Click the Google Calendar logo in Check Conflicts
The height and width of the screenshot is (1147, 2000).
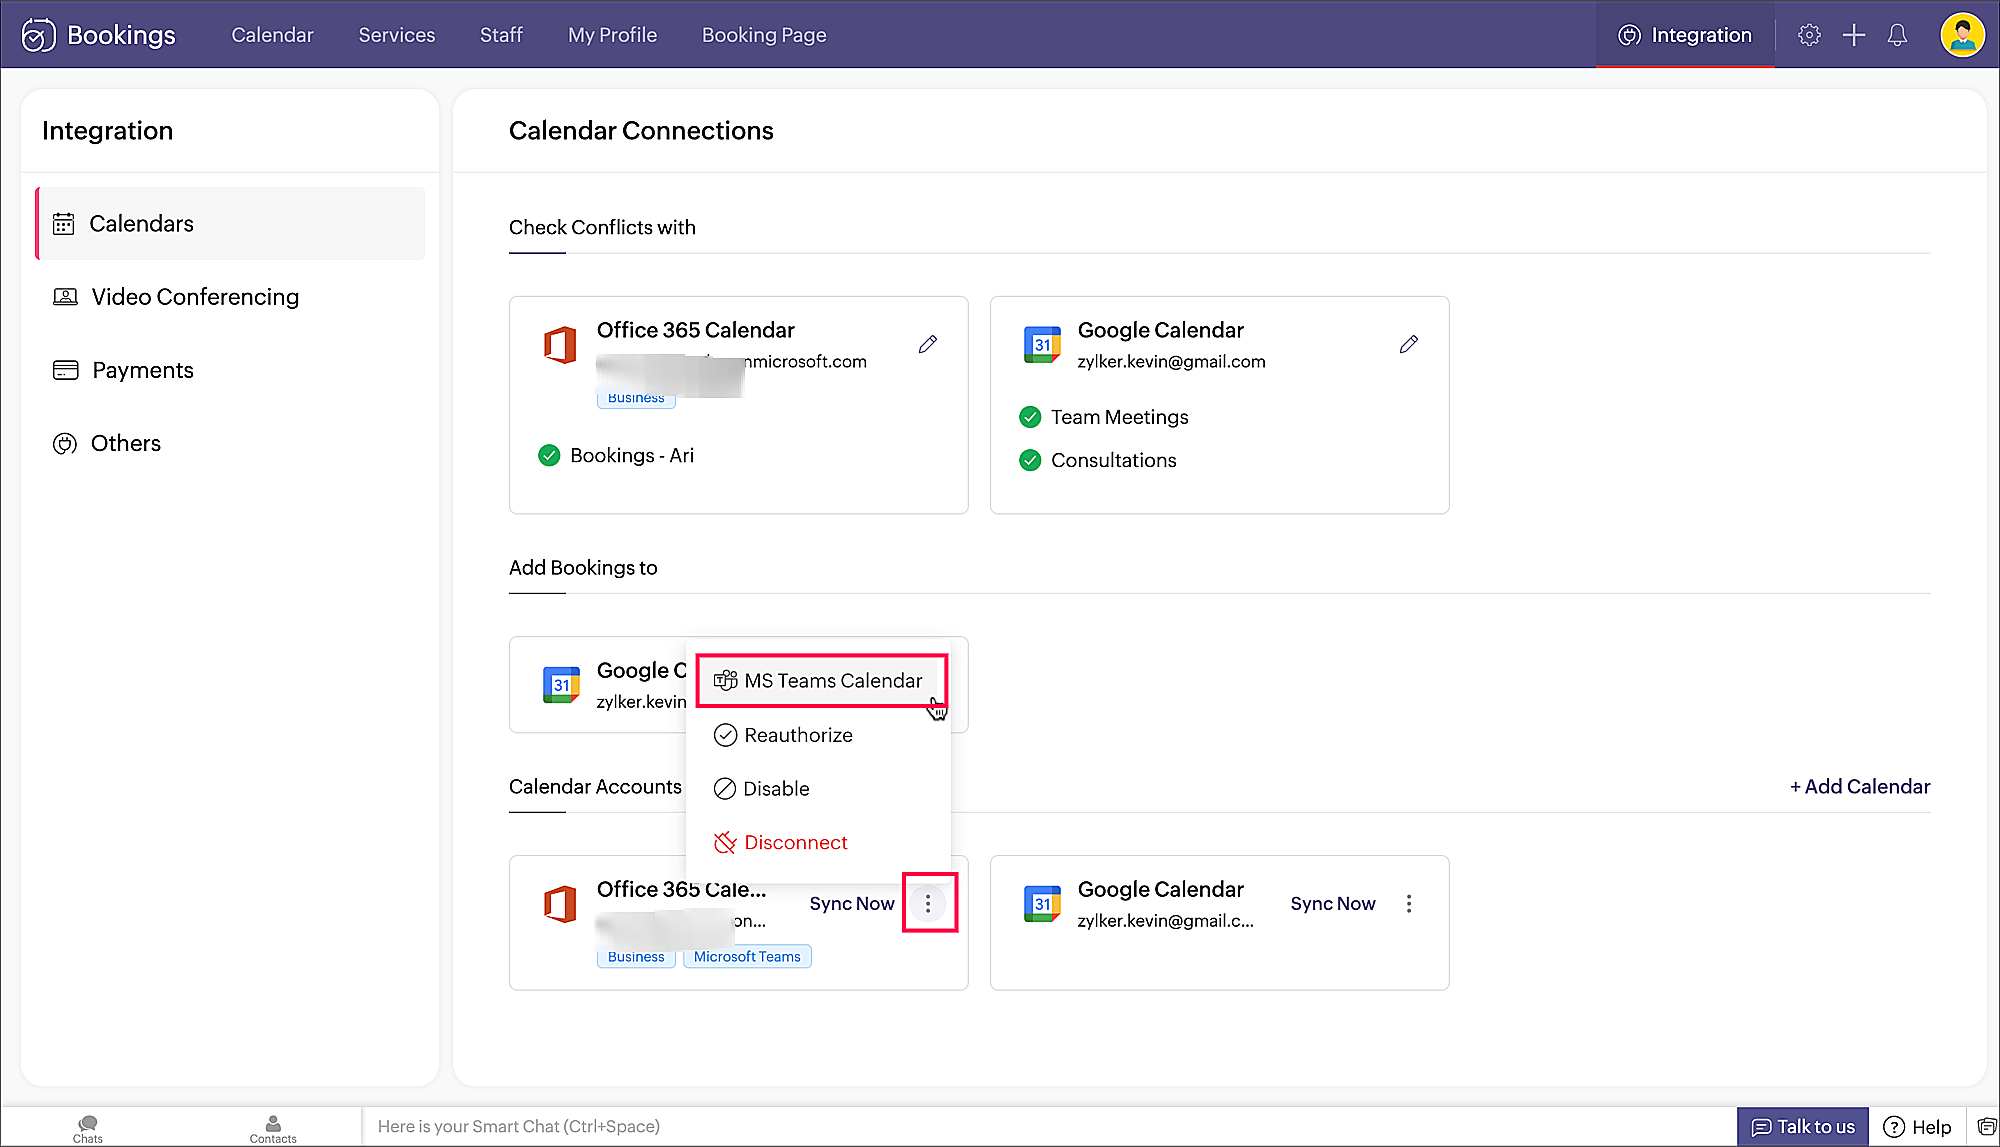(x=1042, y=345)
